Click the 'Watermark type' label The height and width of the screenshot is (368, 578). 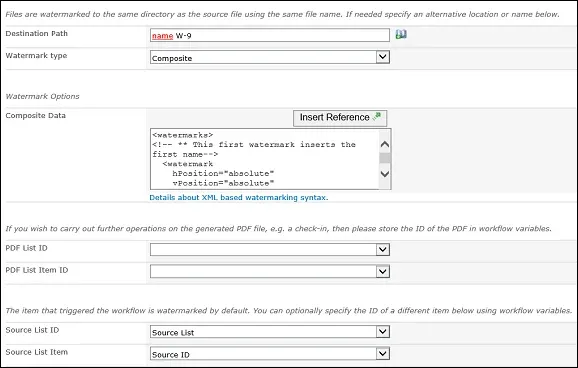point(36,56)
